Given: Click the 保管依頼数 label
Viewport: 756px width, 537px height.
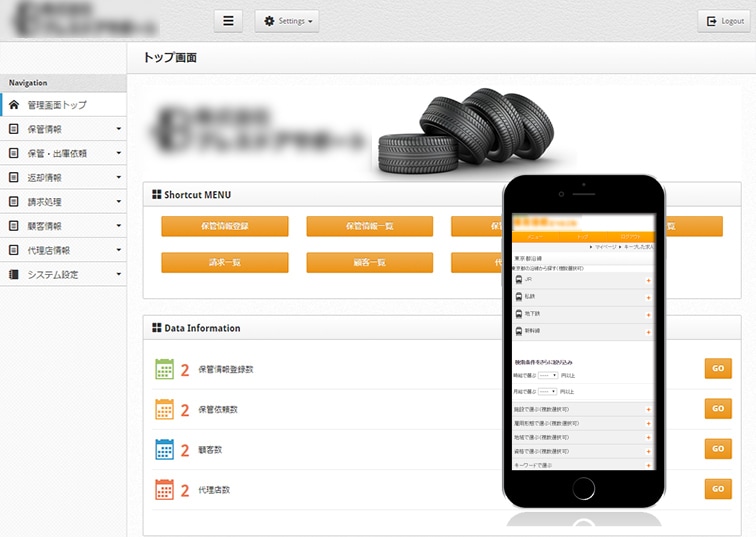Looking at the screenshot, I should click(x=218, y=409).
